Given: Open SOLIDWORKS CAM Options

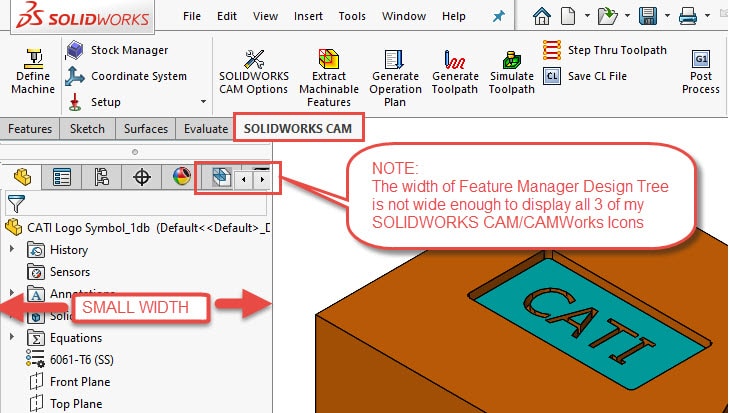Looking at the screenshot, I should pos(254,68).
